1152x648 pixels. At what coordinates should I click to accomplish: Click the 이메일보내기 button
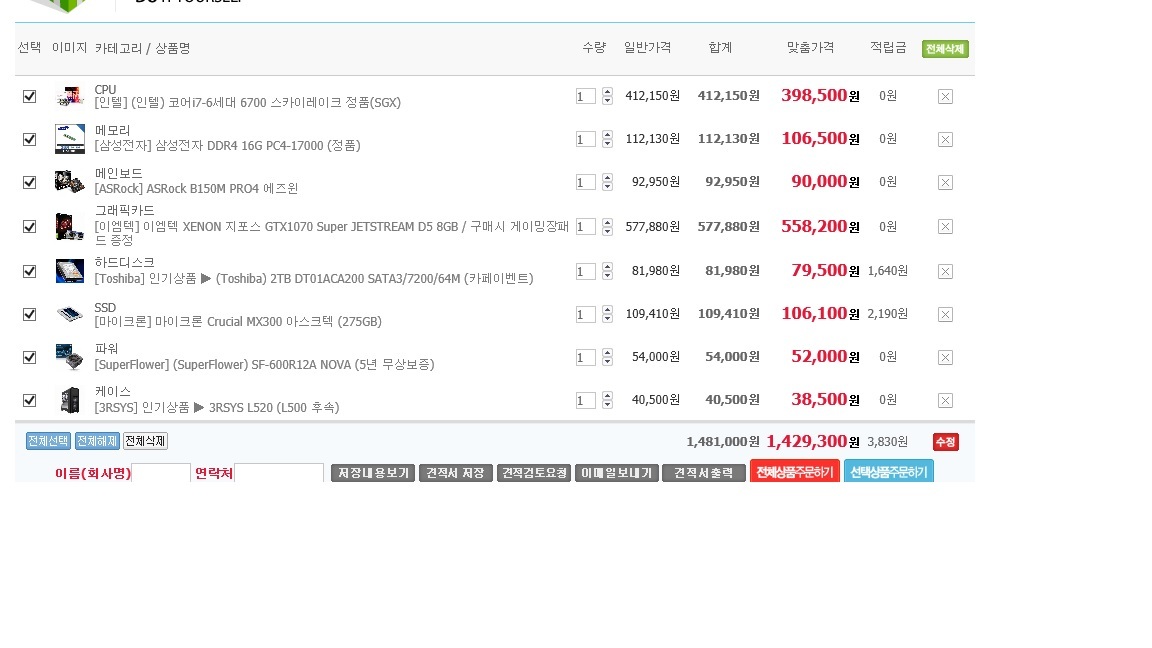(617, 473)
